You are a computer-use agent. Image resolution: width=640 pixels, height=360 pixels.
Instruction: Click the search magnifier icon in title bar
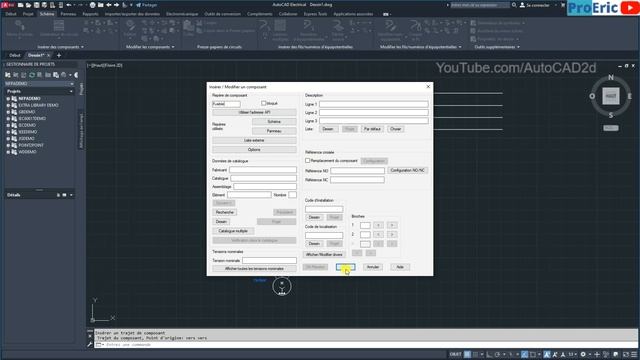coord(514,5)
